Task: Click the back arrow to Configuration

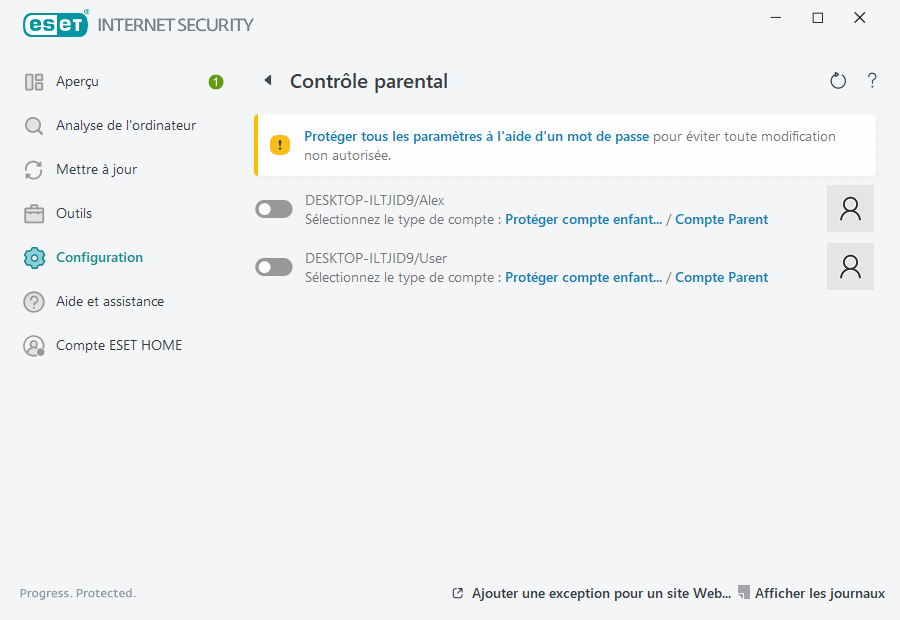Action: tap(267, 80)
